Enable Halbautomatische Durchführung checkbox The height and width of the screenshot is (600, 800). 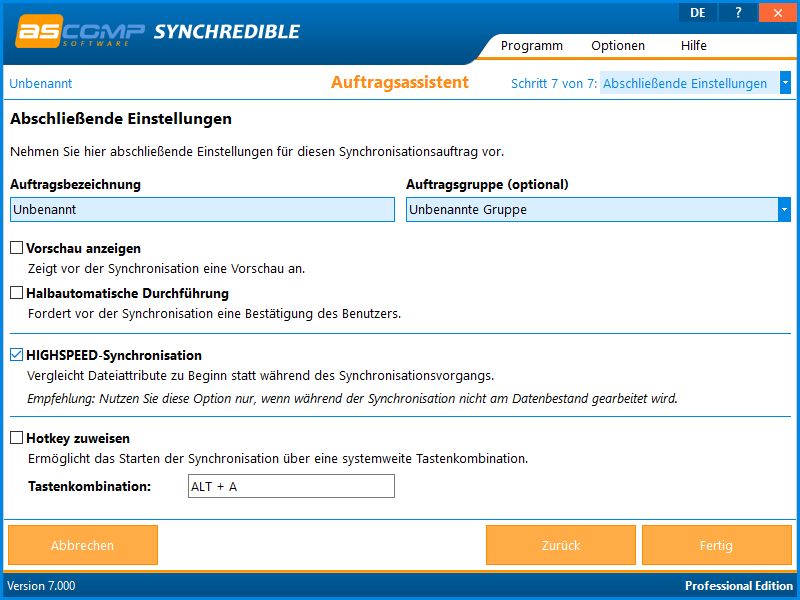pyautogui.click(x=17, y=293)
